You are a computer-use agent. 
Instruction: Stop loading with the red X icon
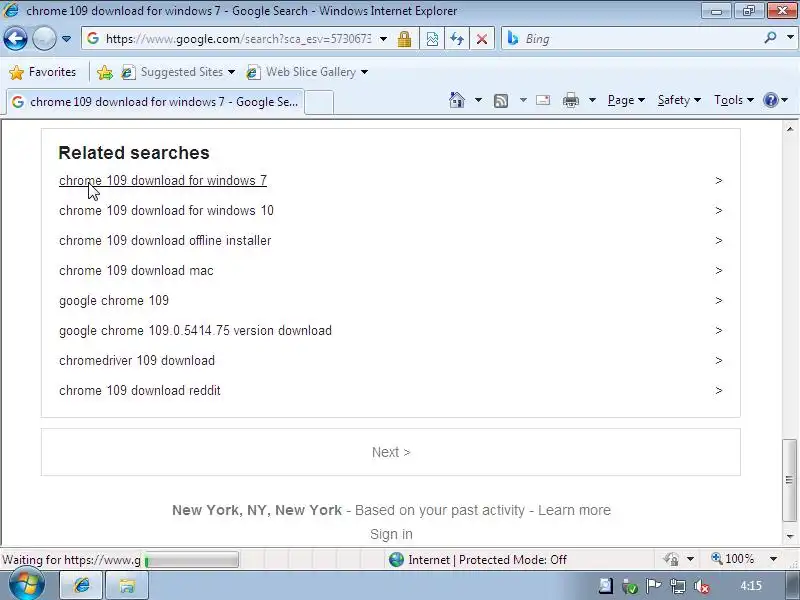(482, 39)
